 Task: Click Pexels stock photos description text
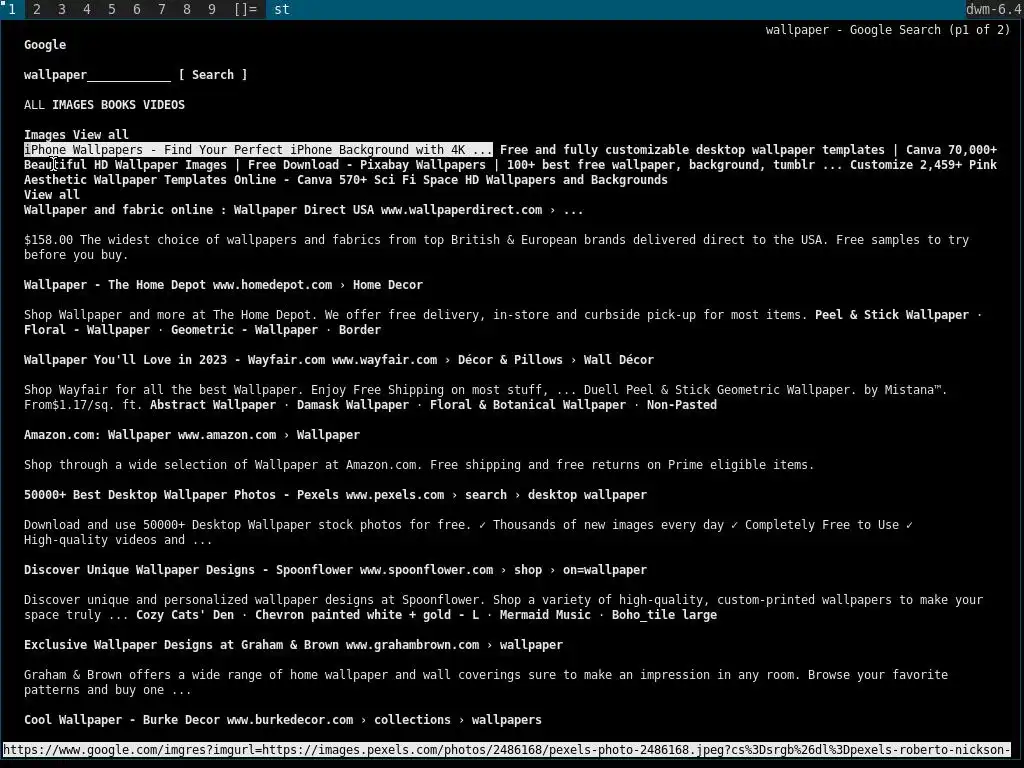[x=468, y=532]
